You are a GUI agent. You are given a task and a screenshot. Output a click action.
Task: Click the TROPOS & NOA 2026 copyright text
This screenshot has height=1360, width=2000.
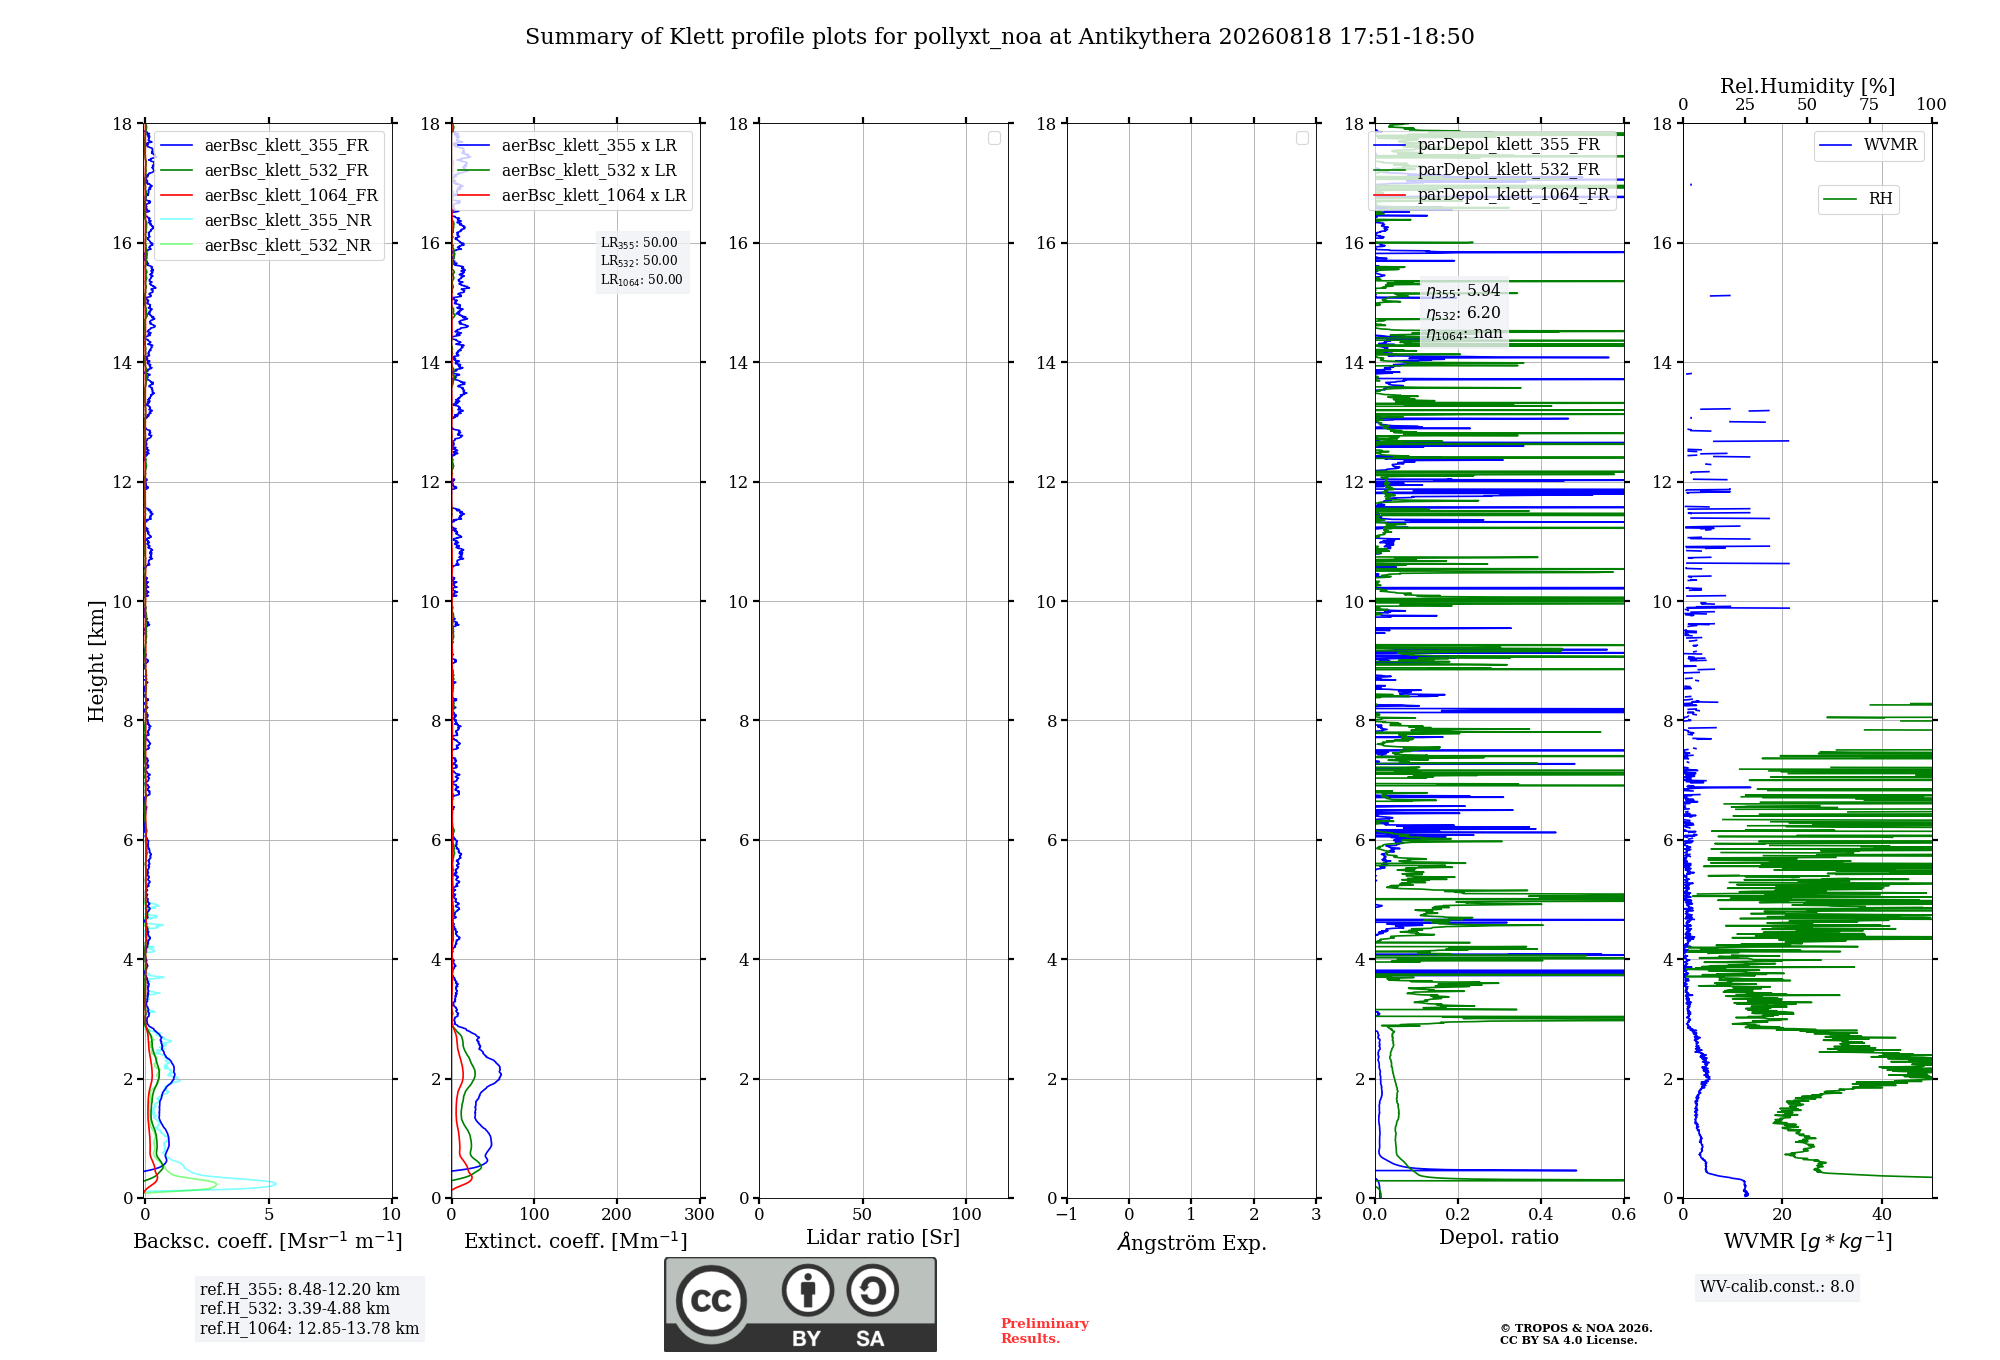[x=1576, y=1328]
